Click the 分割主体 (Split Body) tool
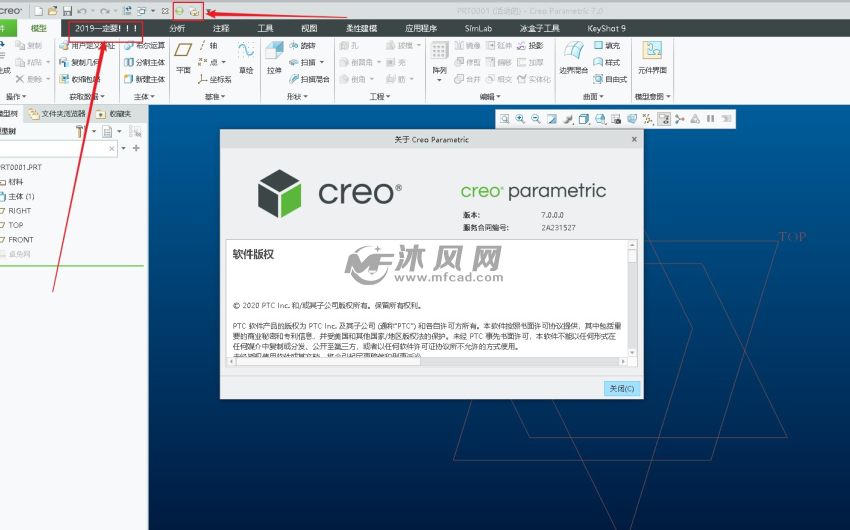Viewport: 850px width, 530px height. click(x=145, y=62)
